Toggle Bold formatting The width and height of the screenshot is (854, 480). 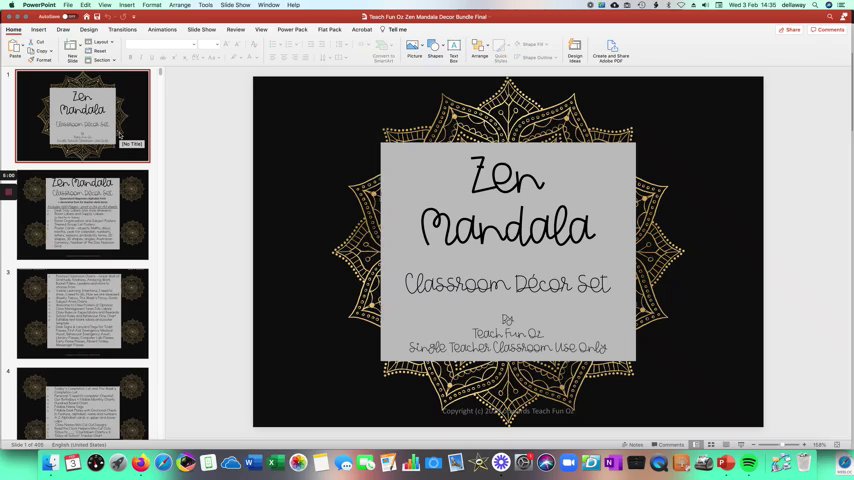click(x=130, y=57)
